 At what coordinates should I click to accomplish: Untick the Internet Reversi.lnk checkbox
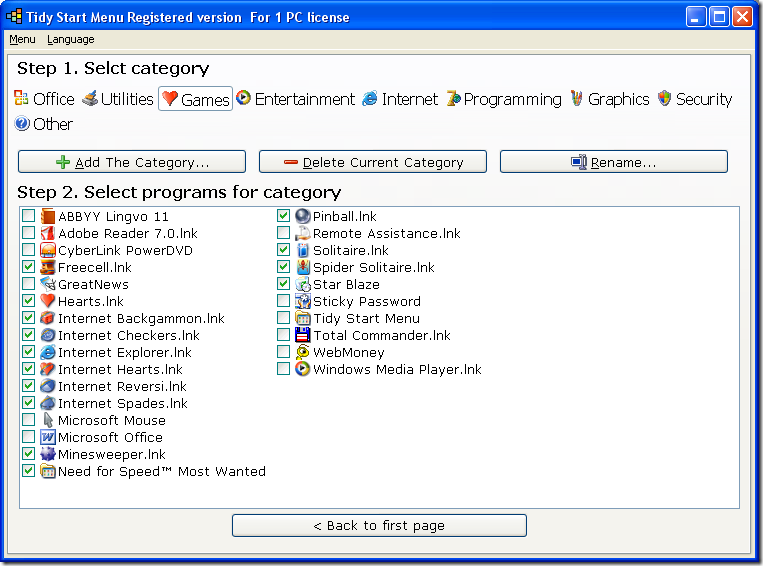point(29,386)
